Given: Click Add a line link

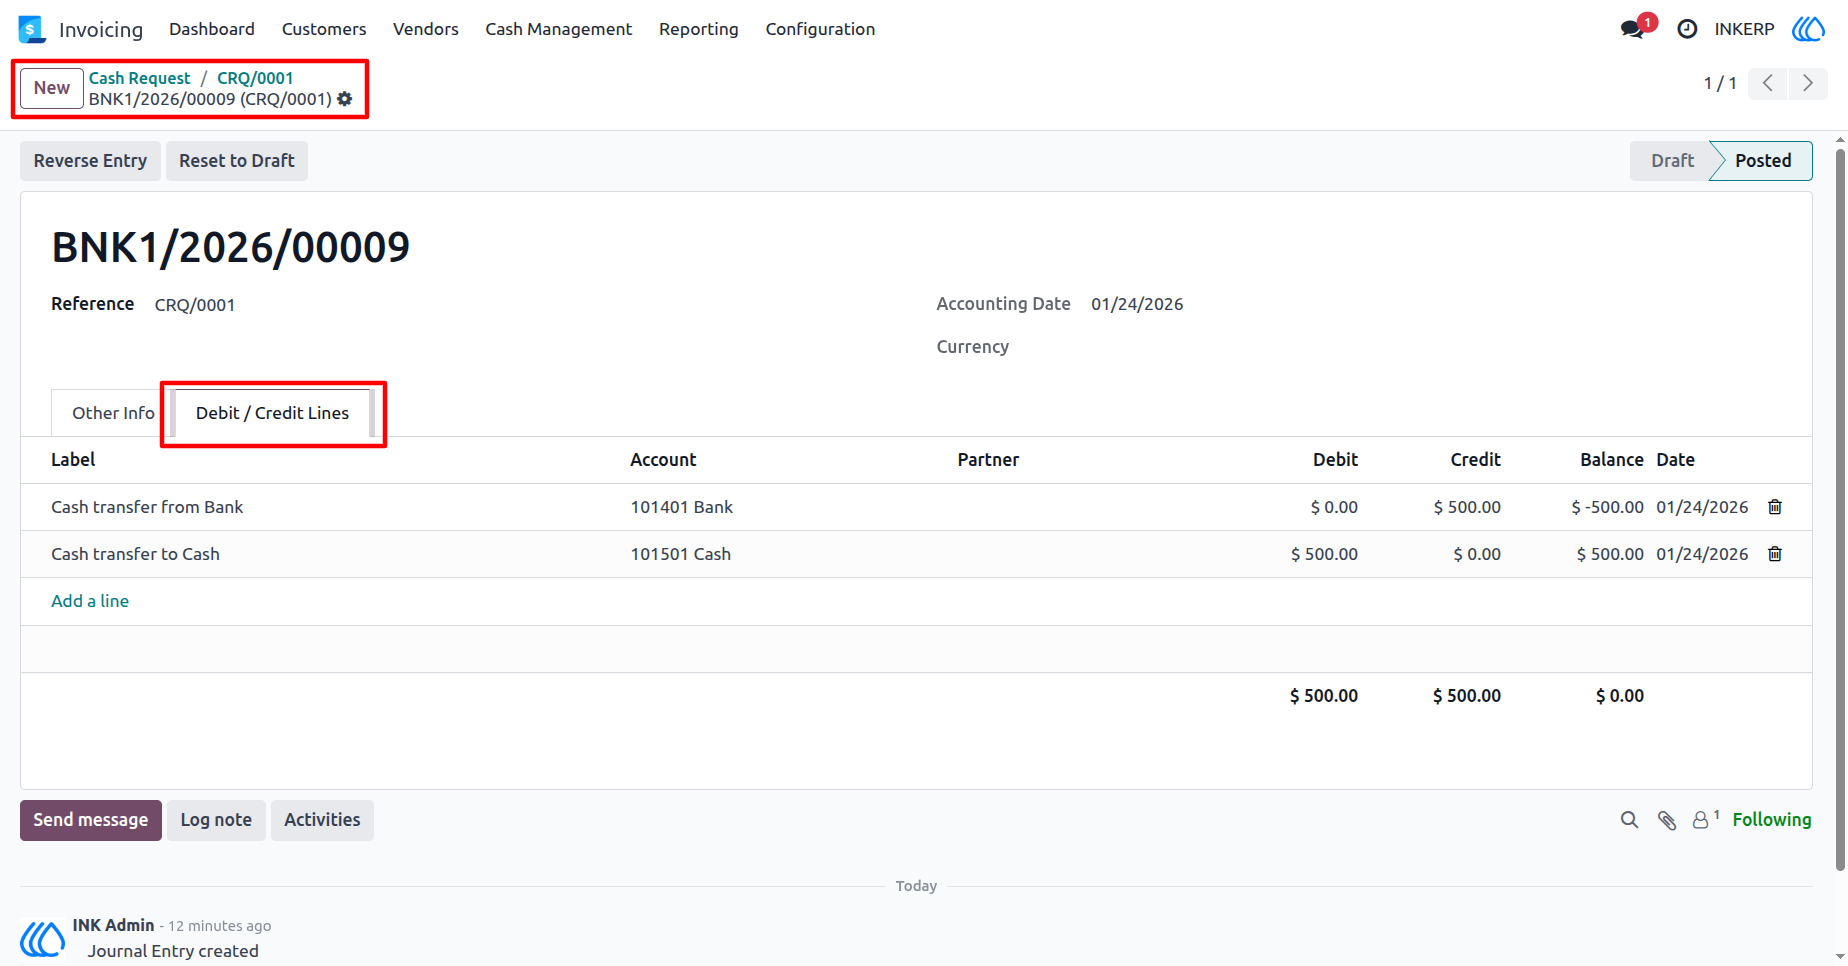Looking at the screenshot, I should coord(90,601).
